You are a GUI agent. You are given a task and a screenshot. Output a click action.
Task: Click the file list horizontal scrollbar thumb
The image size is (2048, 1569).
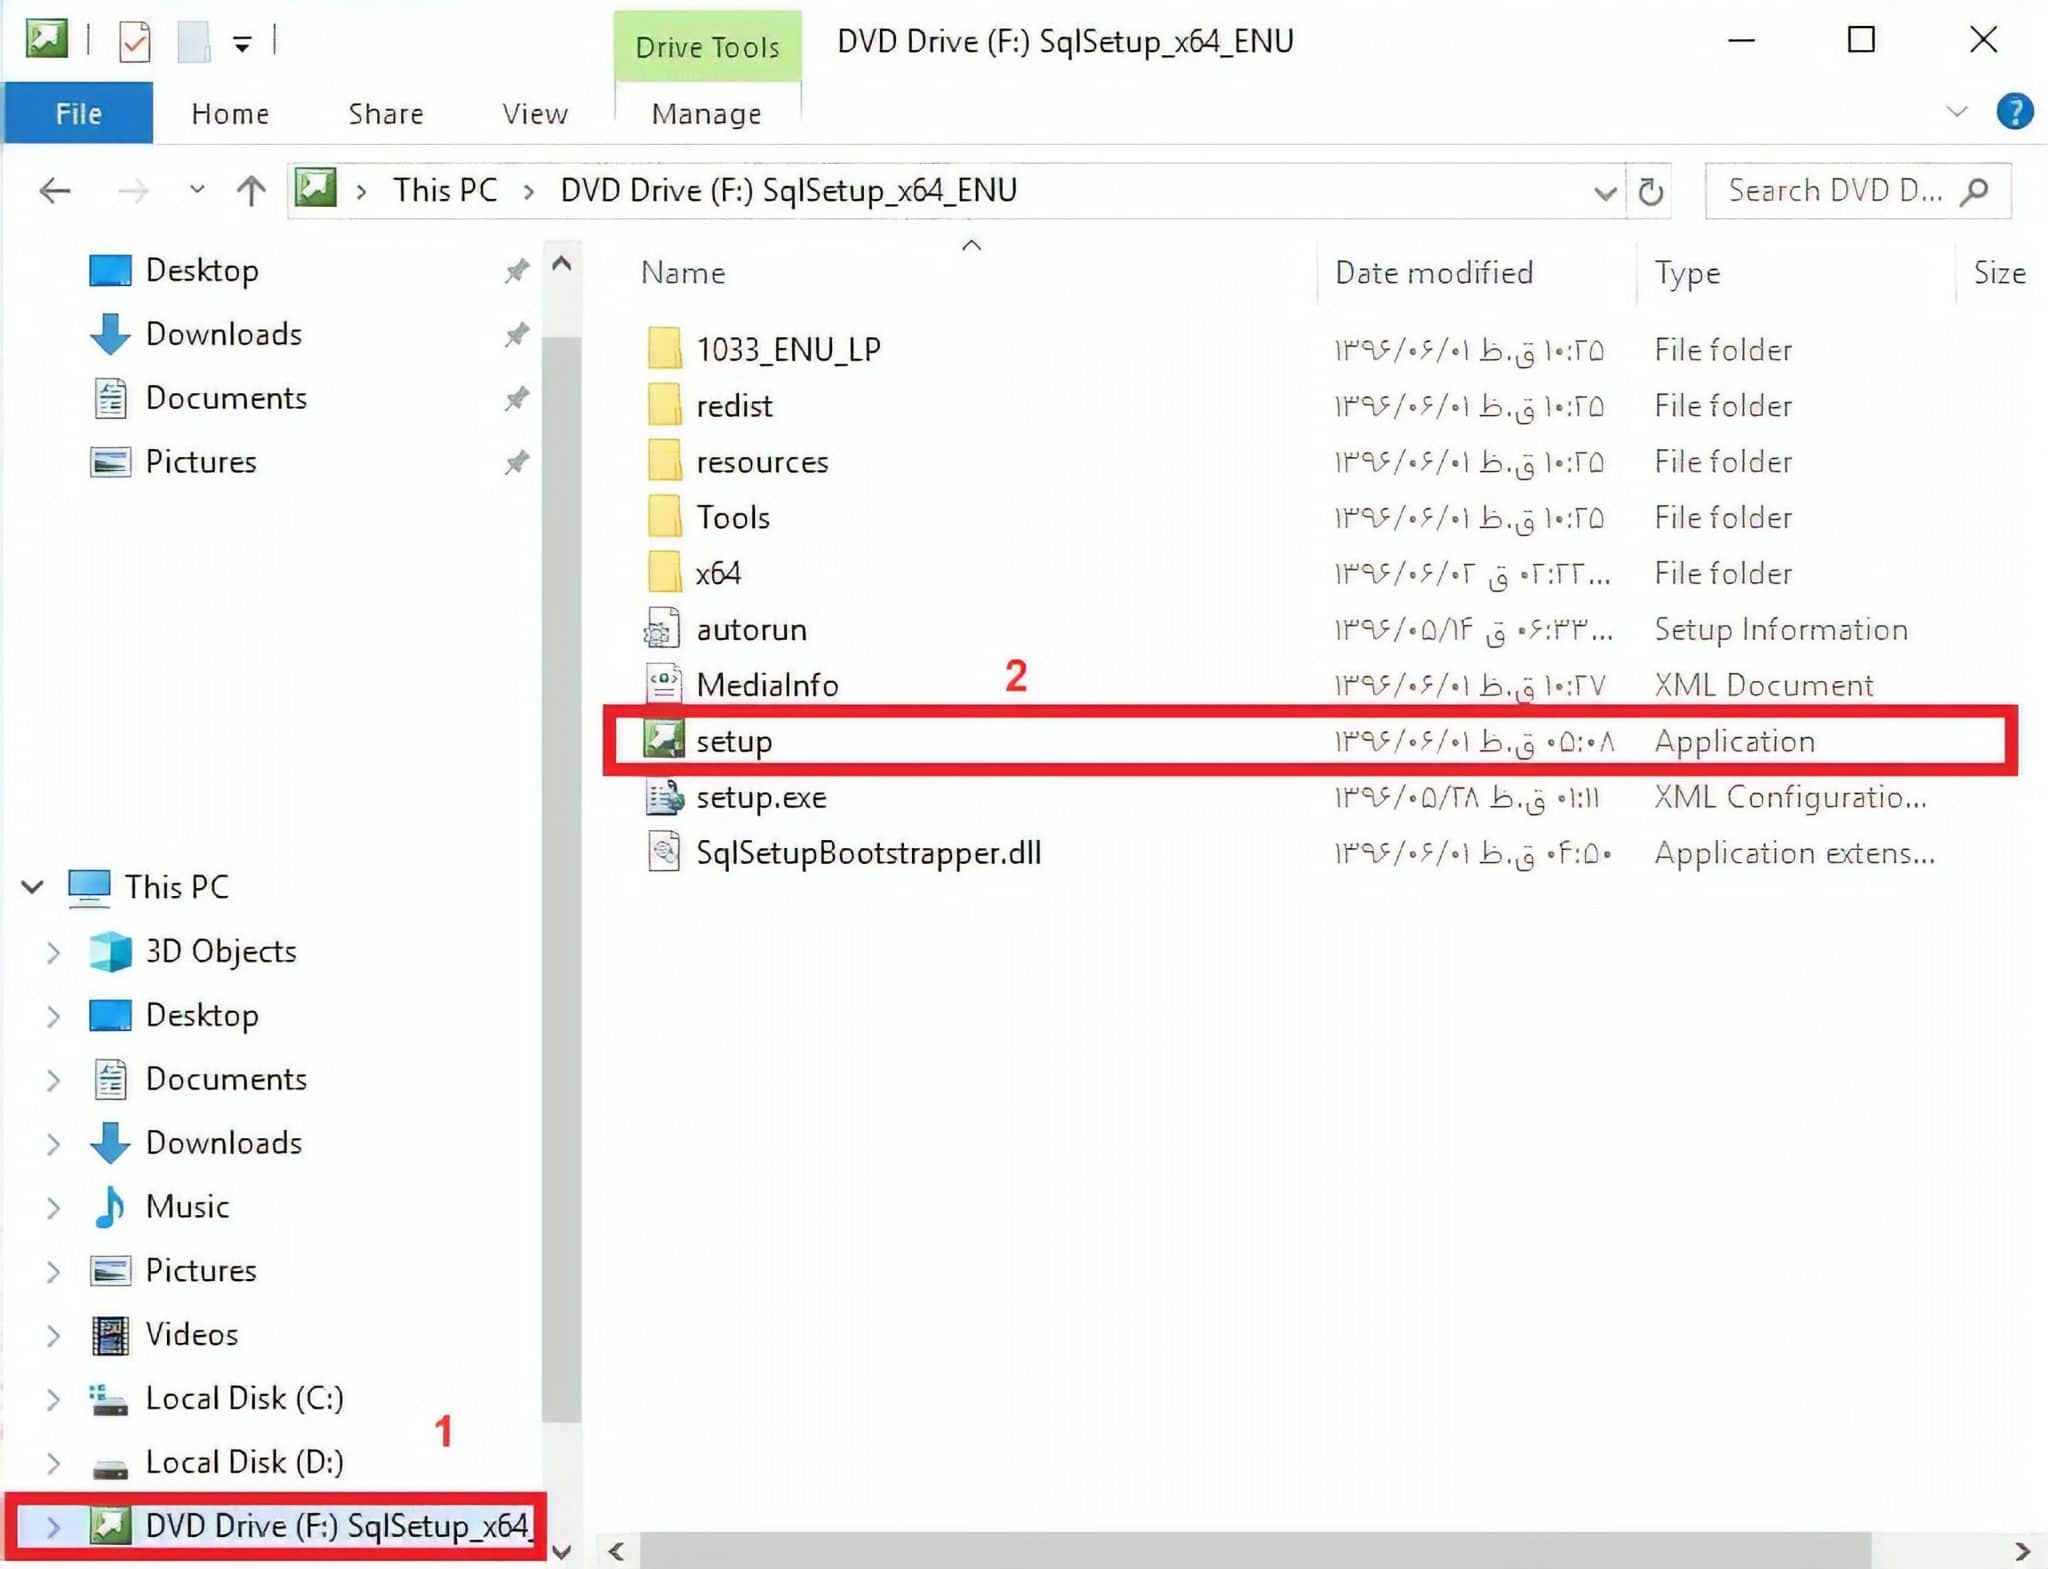coord(1255,1551)
